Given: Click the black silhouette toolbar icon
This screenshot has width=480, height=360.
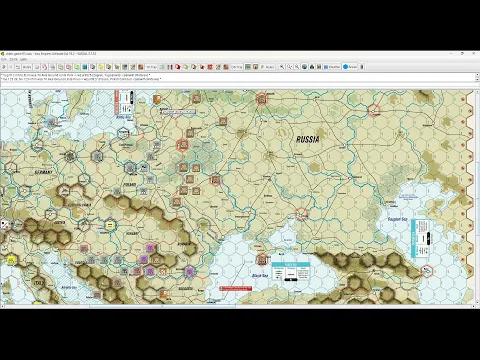Looking at the screenshot, I should pos(312,67).
